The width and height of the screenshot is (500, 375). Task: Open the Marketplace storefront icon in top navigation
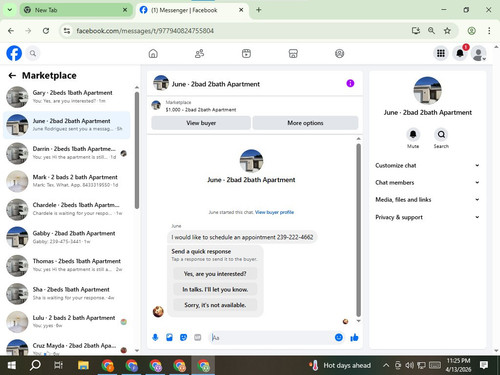[293, 53]
